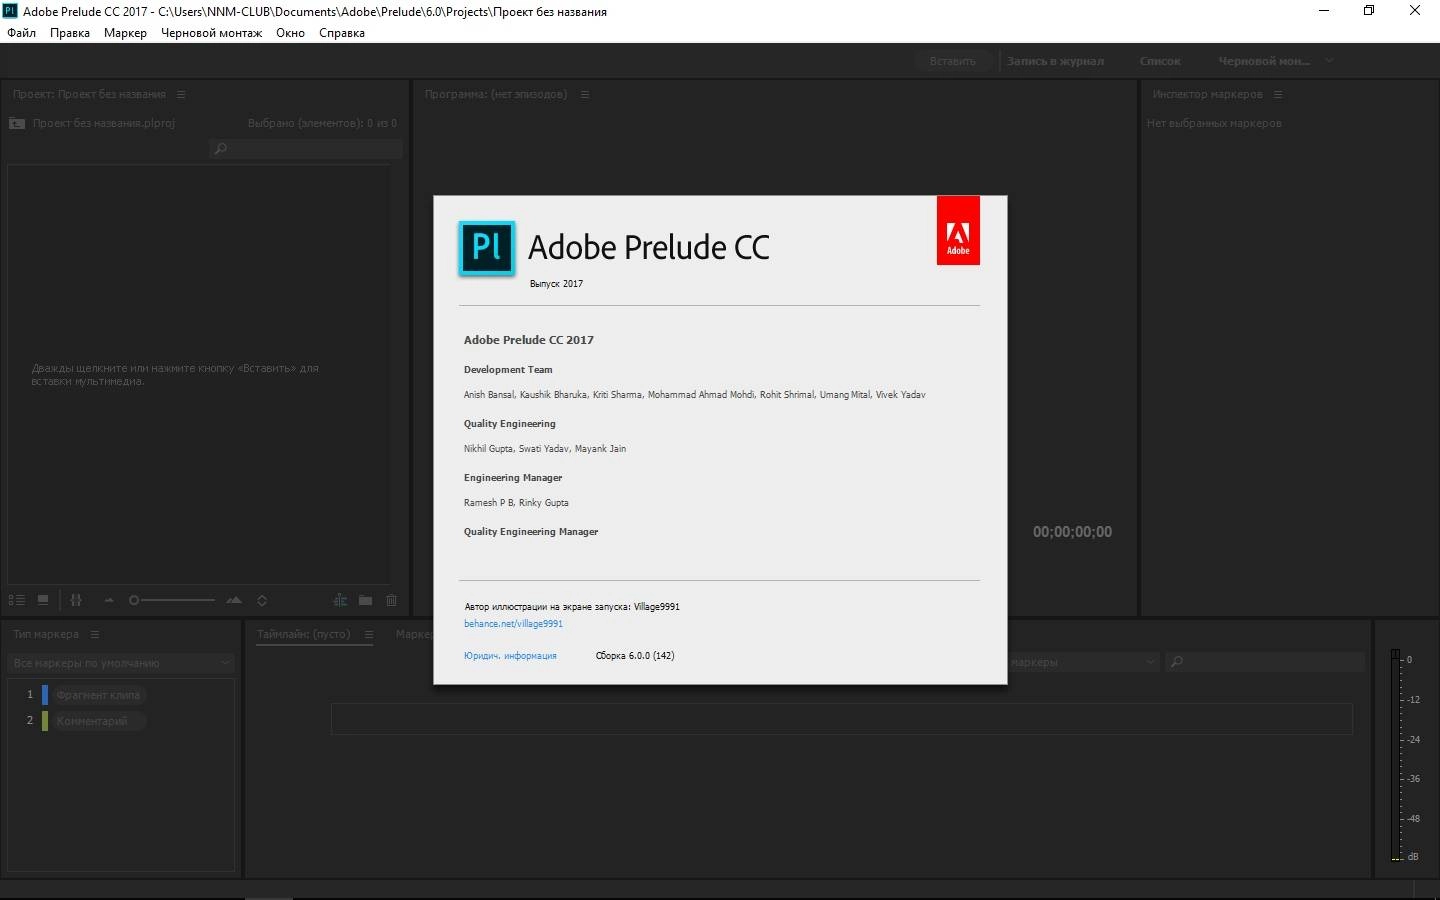This screenshot has height=900, width=1440.
Task: Click the Выпуск 2017 release text
Action: 556,284
